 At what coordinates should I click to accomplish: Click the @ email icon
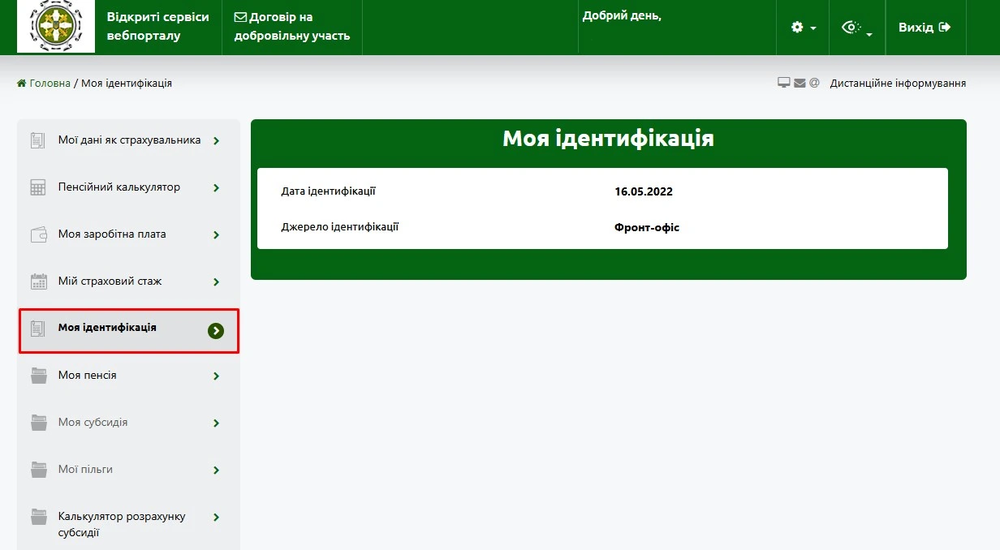coord(814,83)
